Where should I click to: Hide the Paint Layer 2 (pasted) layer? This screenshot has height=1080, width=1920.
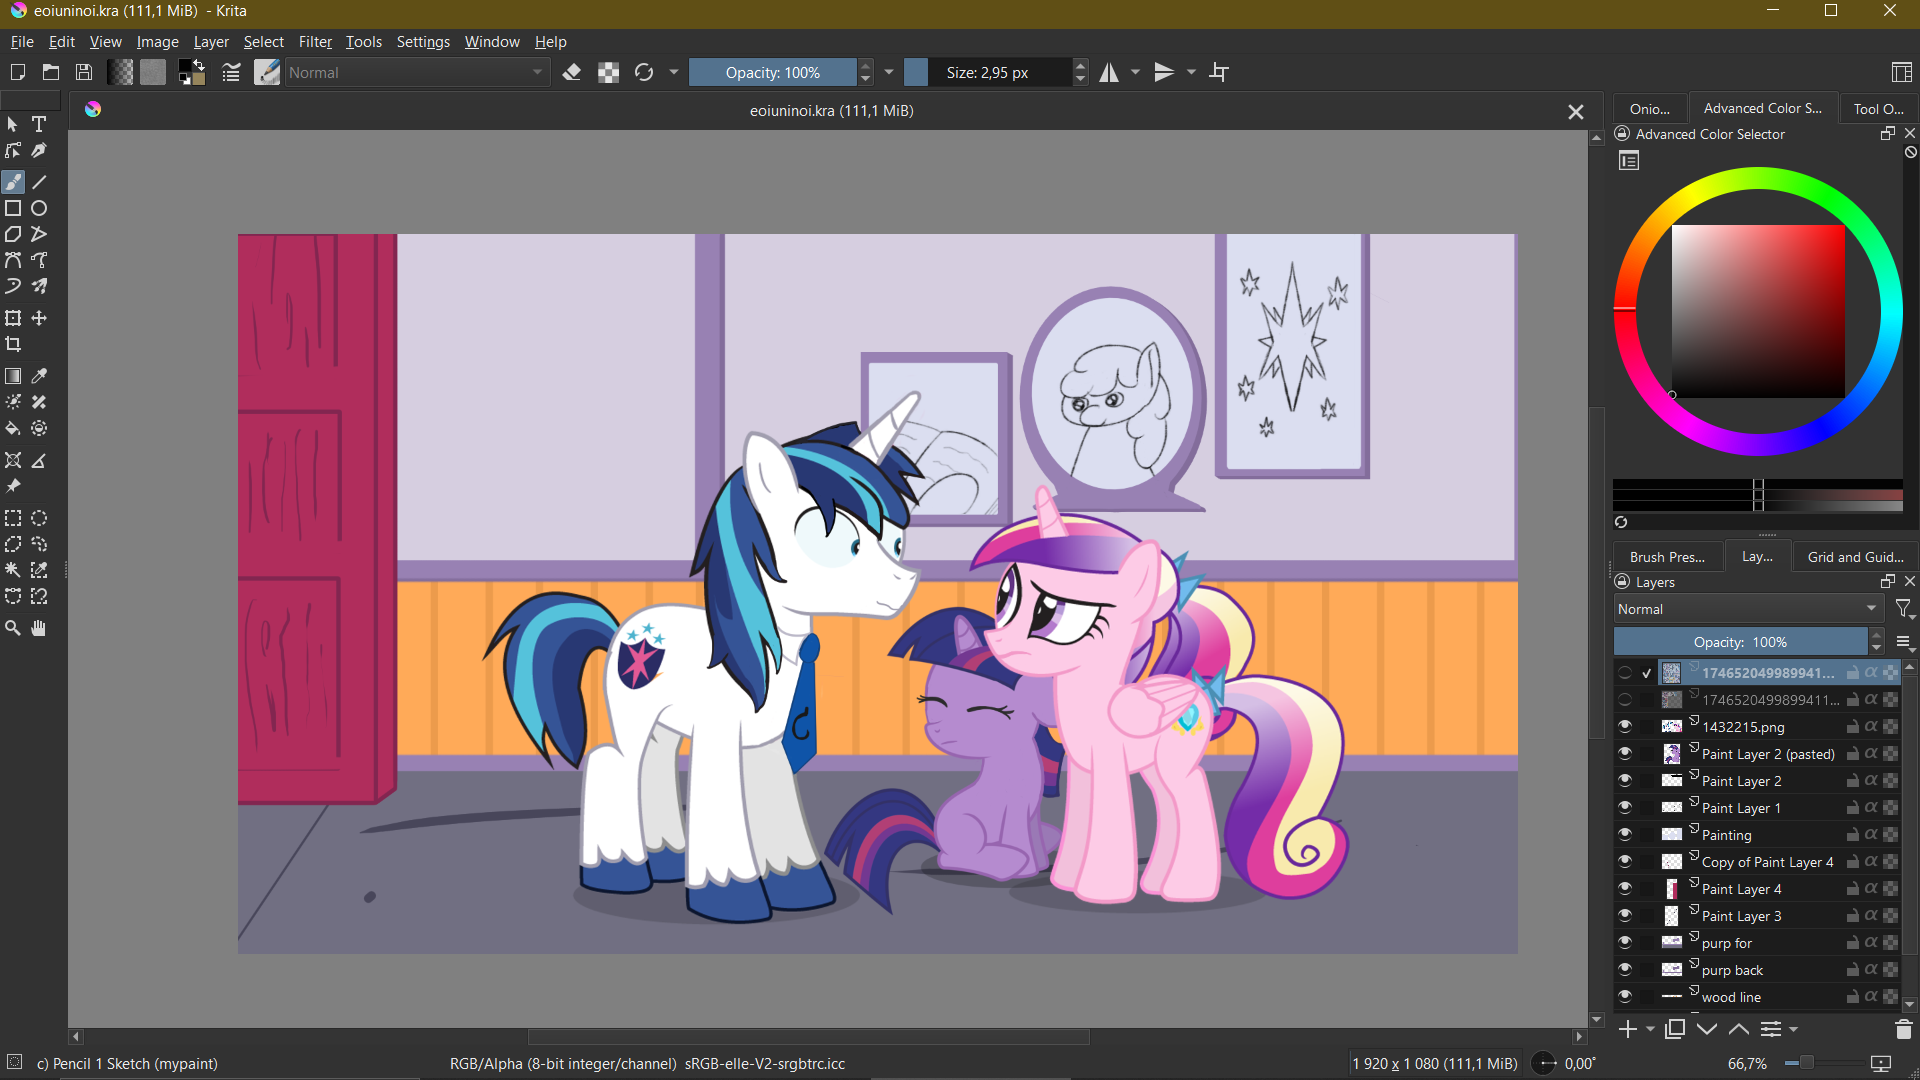point(1625,753)
